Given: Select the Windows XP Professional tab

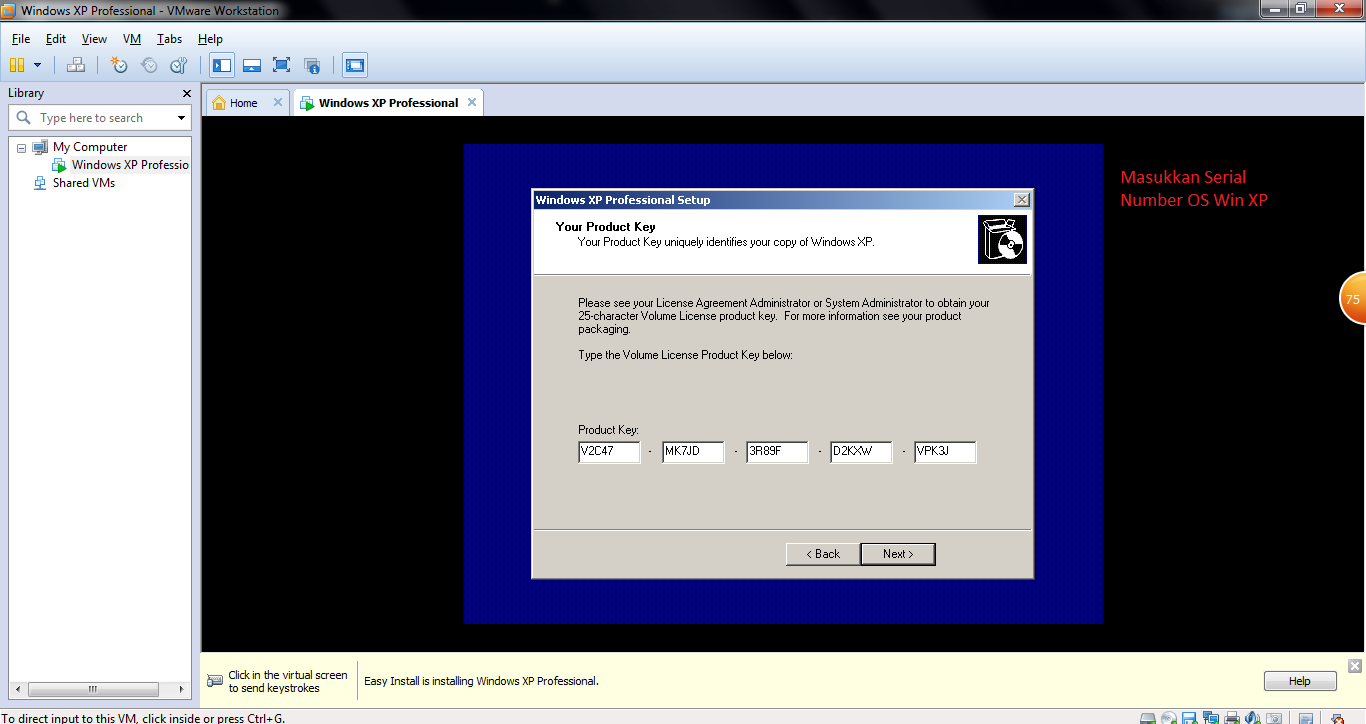Looking at the screenshot, I should click(388, 103).
